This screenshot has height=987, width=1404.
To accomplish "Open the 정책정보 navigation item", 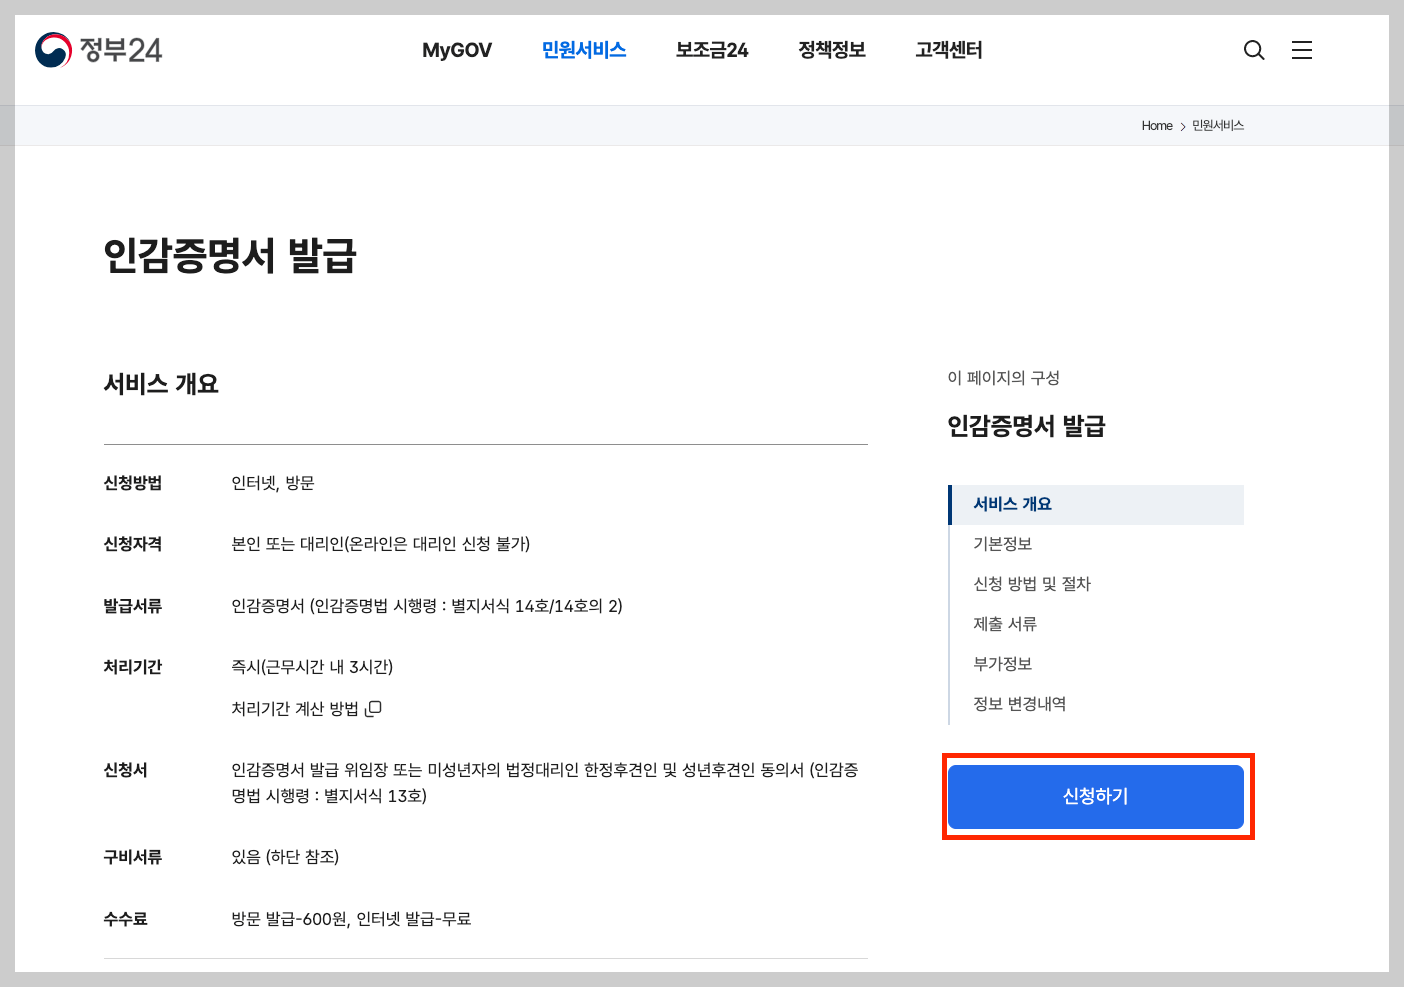I will pyautogui.click(x=831, y=49).
